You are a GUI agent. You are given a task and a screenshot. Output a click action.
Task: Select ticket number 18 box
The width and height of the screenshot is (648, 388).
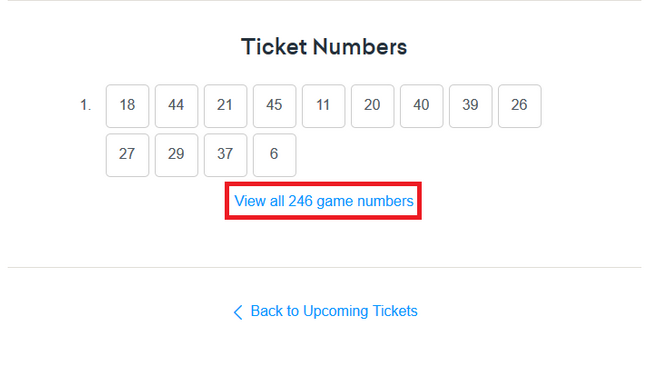[x=127, y=106]
